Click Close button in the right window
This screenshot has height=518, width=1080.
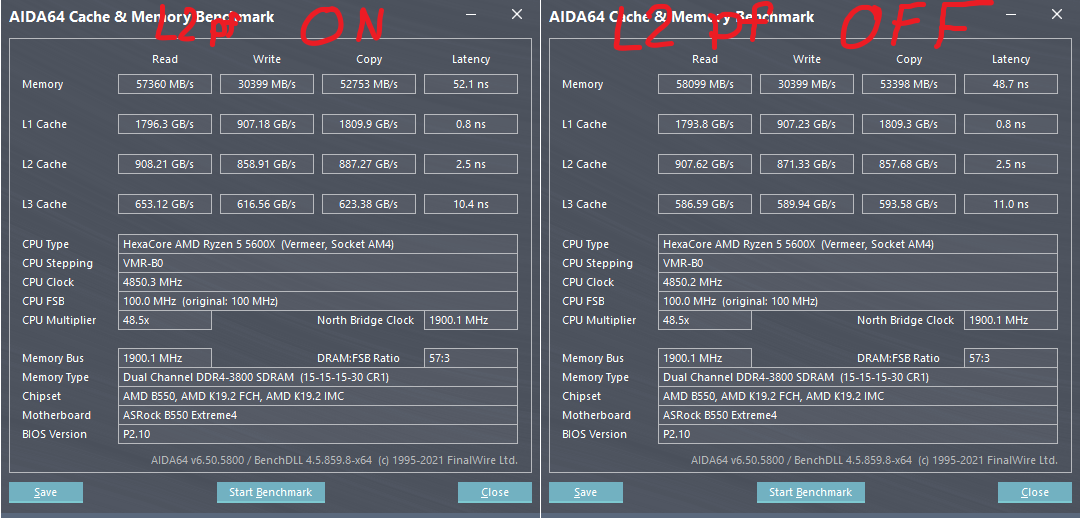[1035, 492]
